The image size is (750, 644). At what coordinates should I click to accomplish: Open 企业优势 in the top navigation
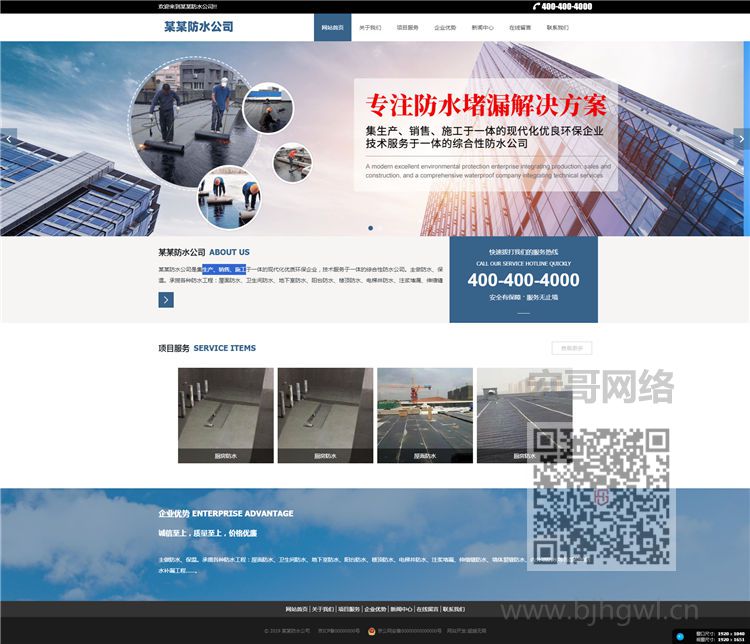(x=445, y=27)
